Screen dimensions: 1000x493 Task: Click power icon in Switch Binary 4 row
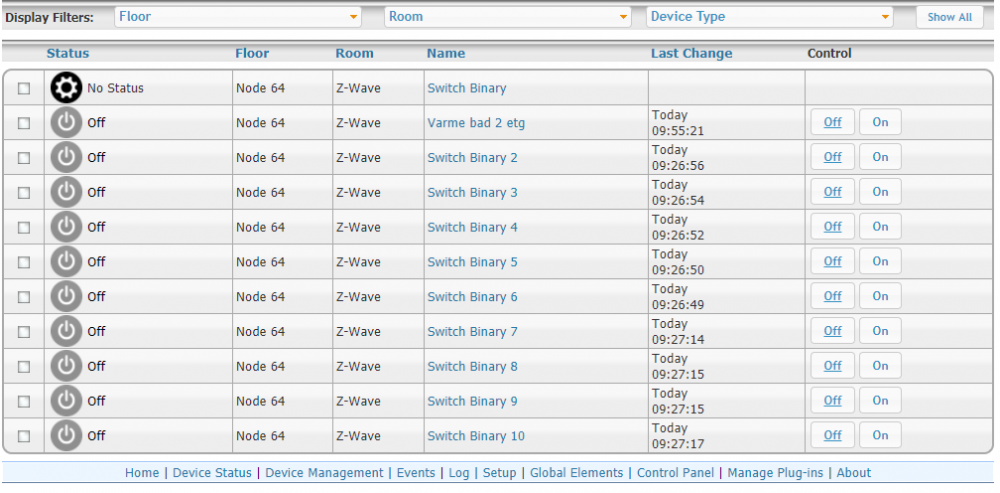click(66, 227)
